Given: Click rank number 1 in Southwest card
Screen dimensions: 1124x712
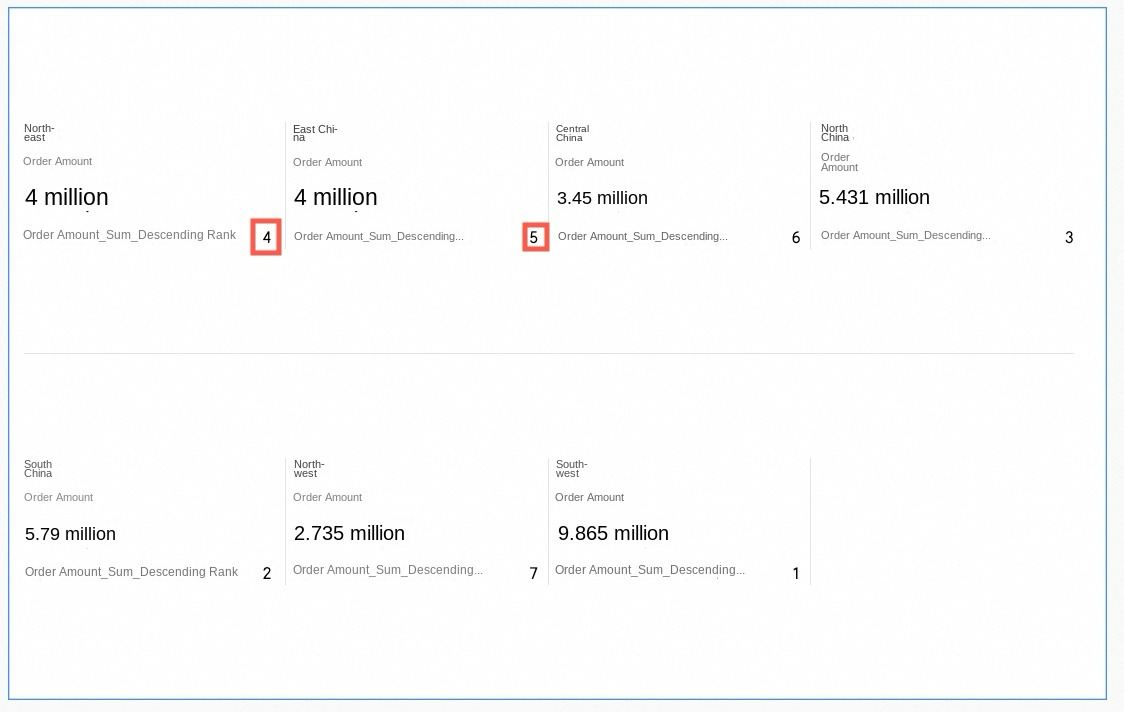Looking at the screenshot, I should 796,574.
